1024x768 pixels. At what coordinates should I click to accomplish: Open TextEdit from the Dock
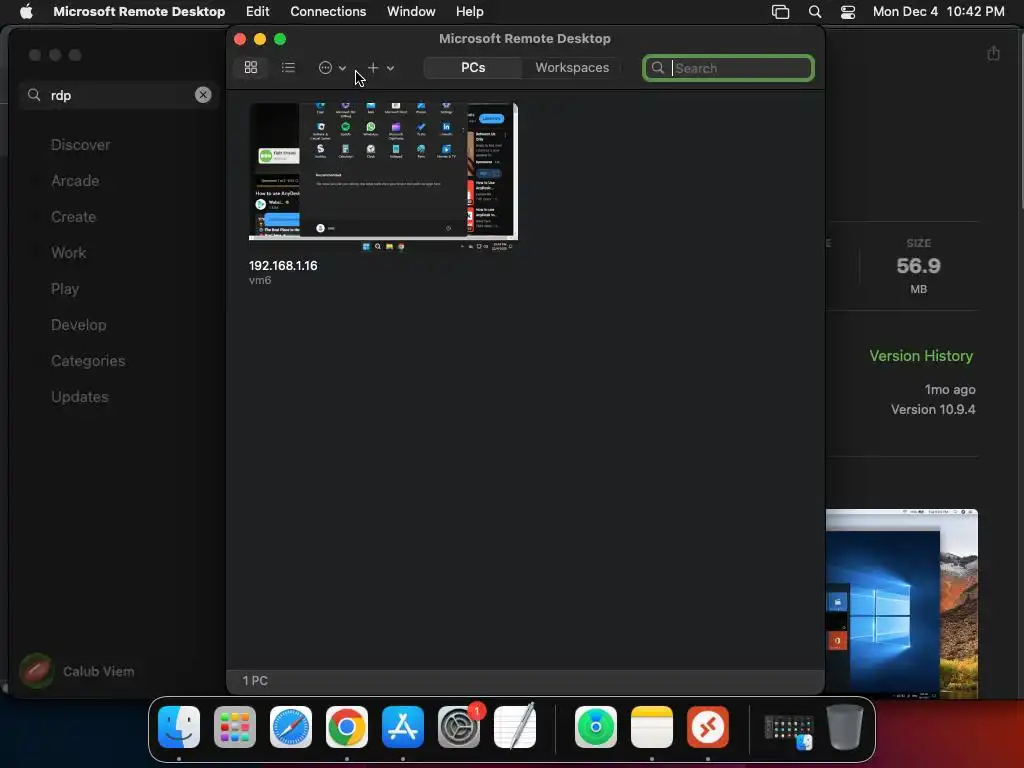click(515, 727)
